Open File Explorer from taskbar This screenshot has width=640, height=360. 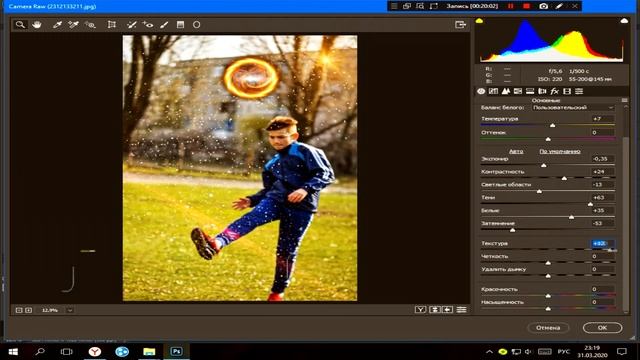(x=149, y=351)
